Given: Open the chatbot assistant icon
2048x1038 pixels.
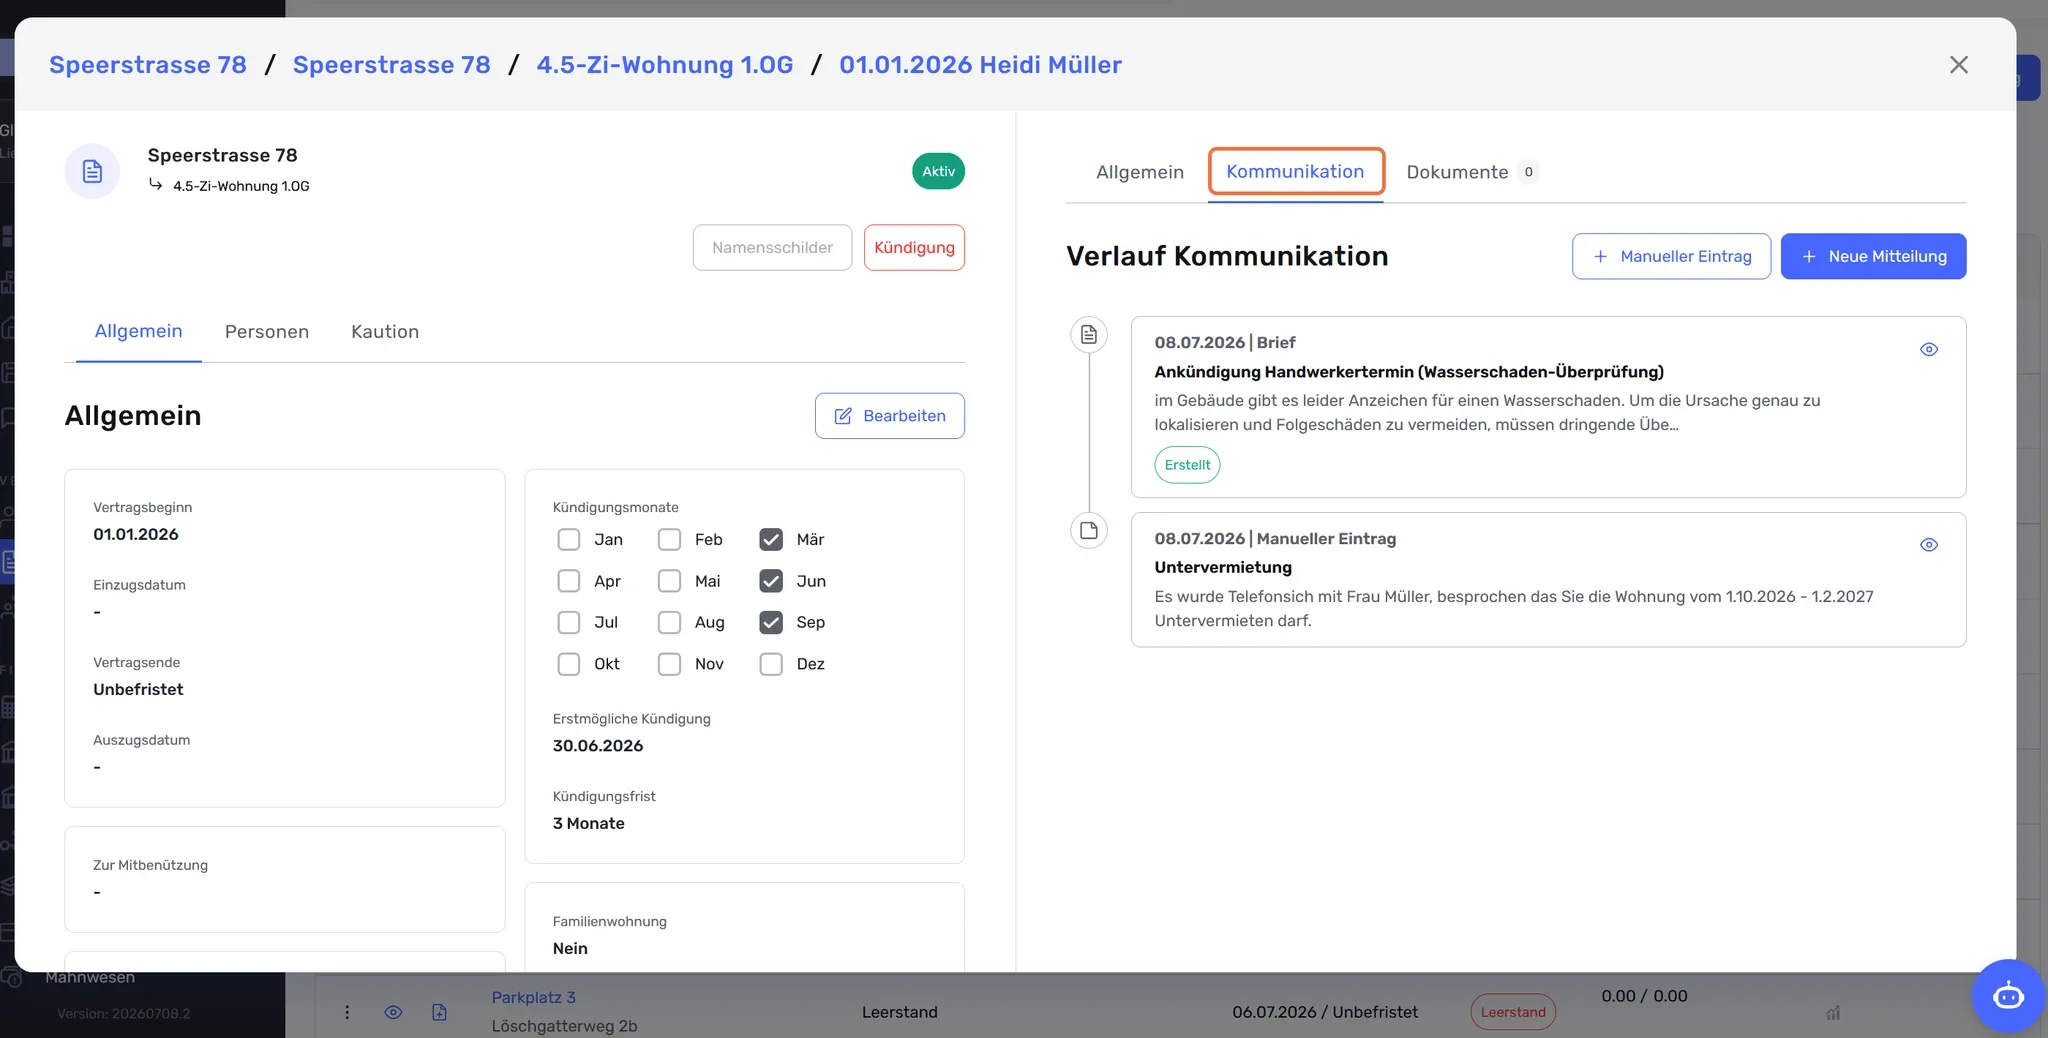Looking at the screenshot, I should 2008,996.
